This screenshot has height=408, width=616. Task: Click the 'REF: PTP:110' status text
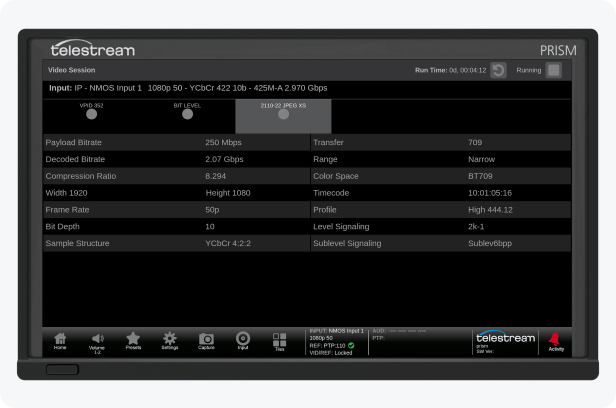tap(327, 346)
